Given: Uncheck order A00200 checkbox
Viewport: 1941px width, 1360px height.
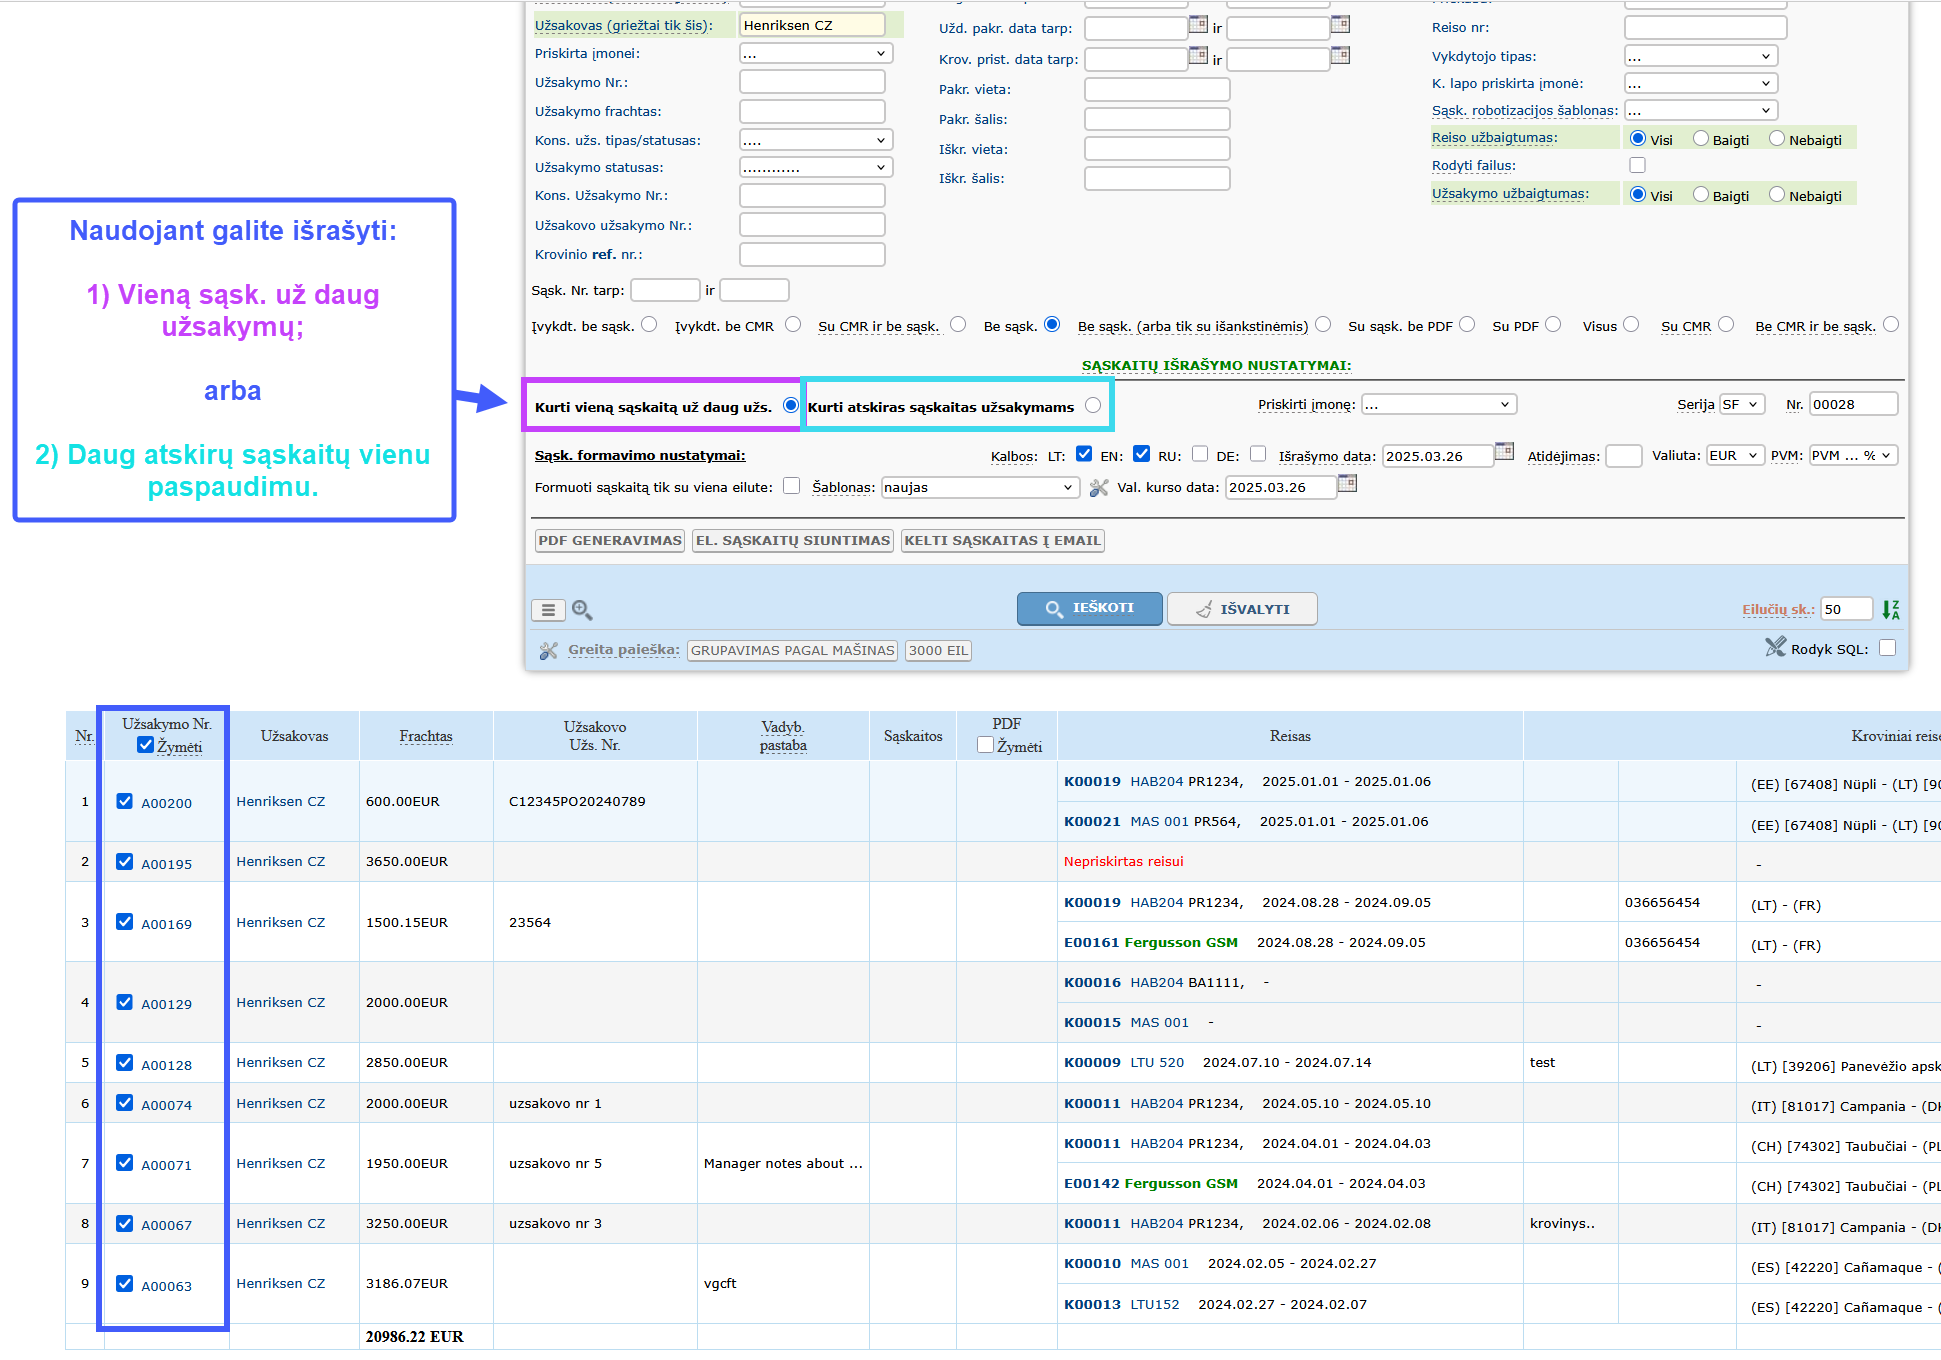Looking at the screenshot, I should tap(125, 801).
